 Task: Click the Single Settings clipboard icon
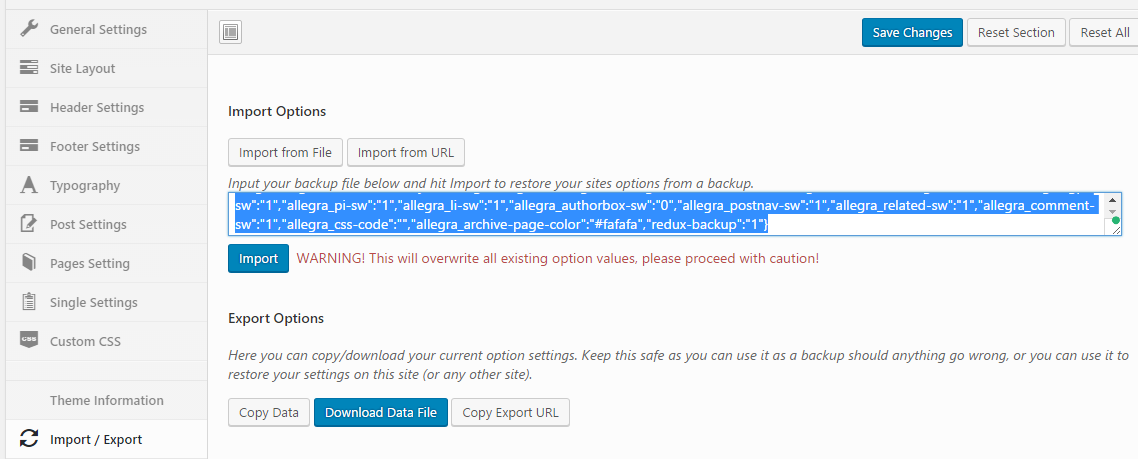[29, 302]
